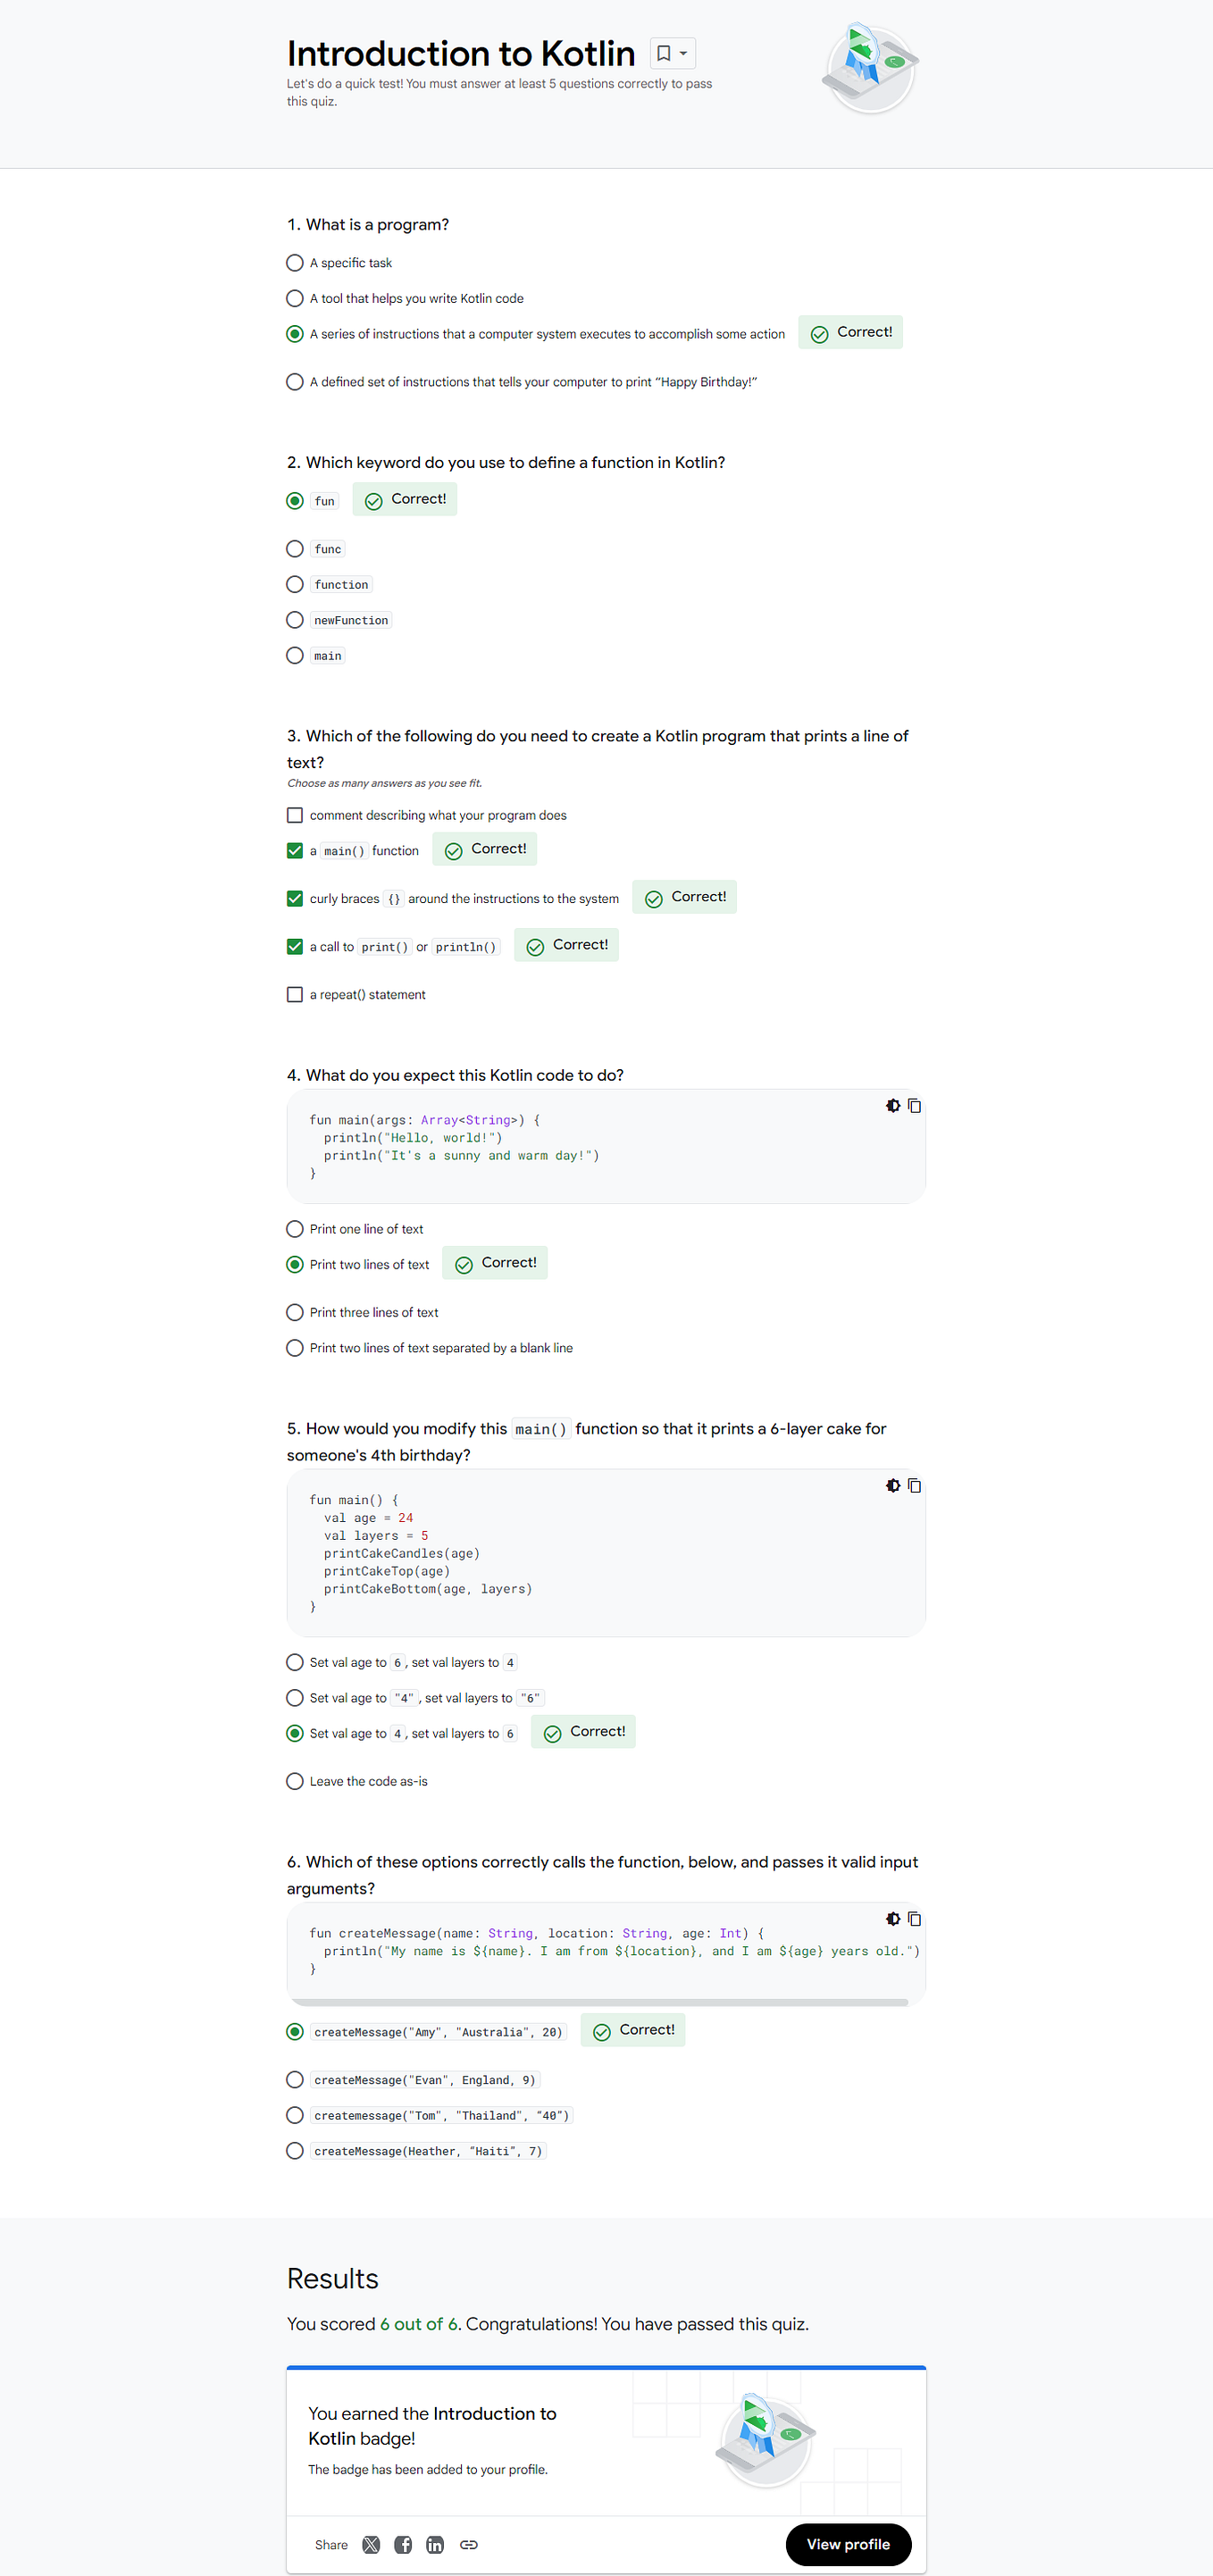Click the View profile button
The width and height of the screenshot is (1213, 2576).
point(848,2544)
